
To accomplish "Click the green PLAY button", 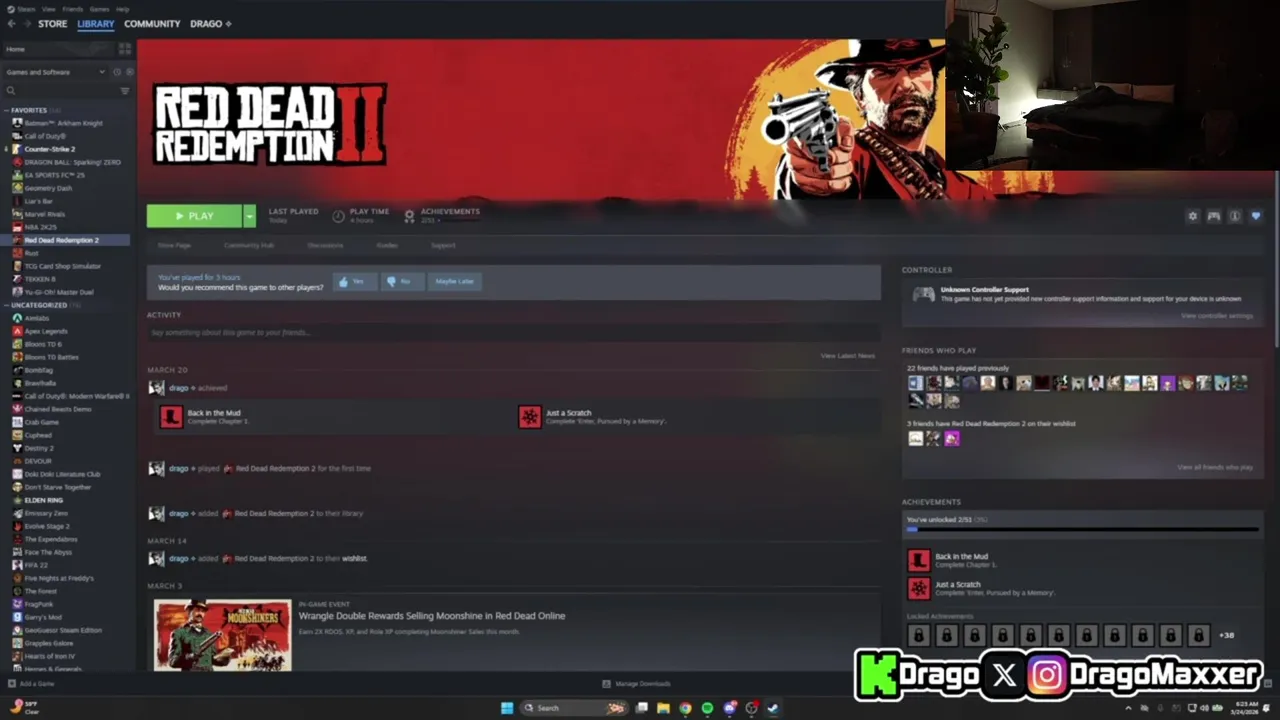I will click(194, 216).
